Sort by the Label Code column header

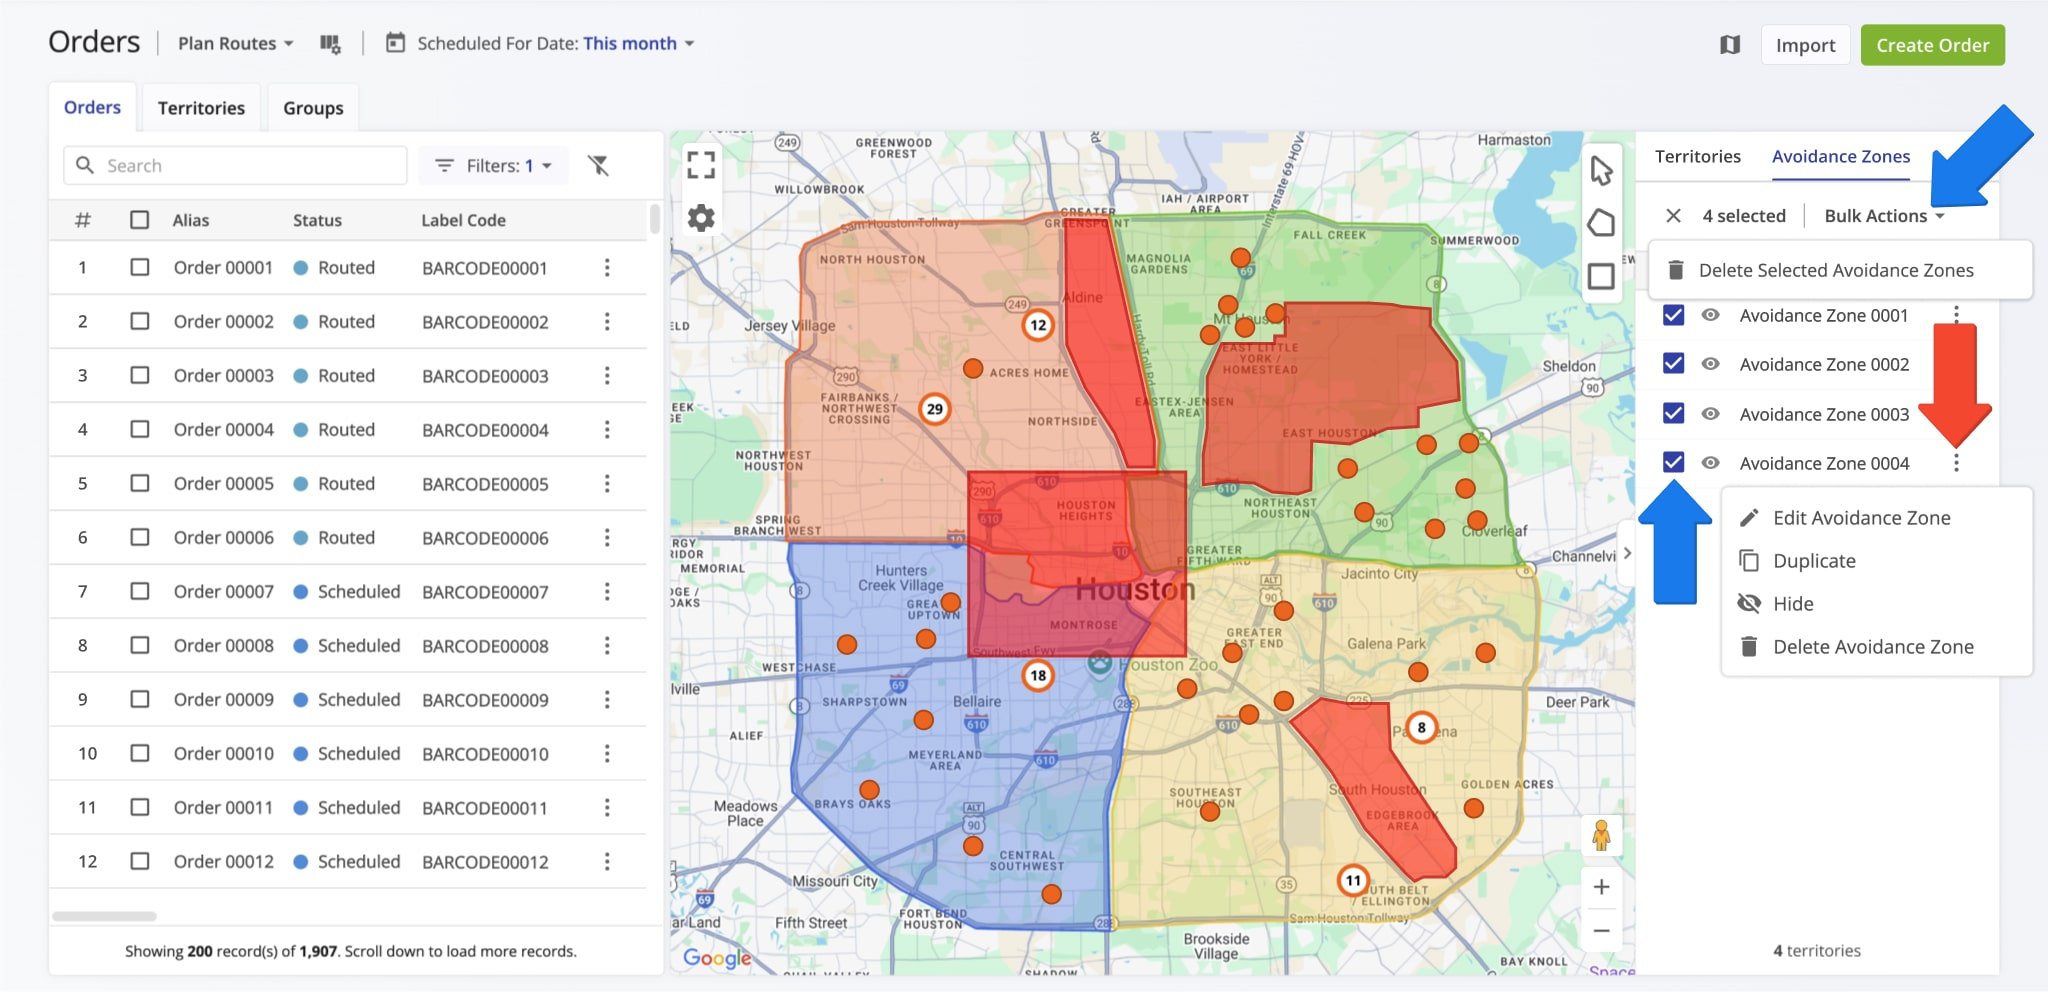pyautogui.click(x=463, y=220)
